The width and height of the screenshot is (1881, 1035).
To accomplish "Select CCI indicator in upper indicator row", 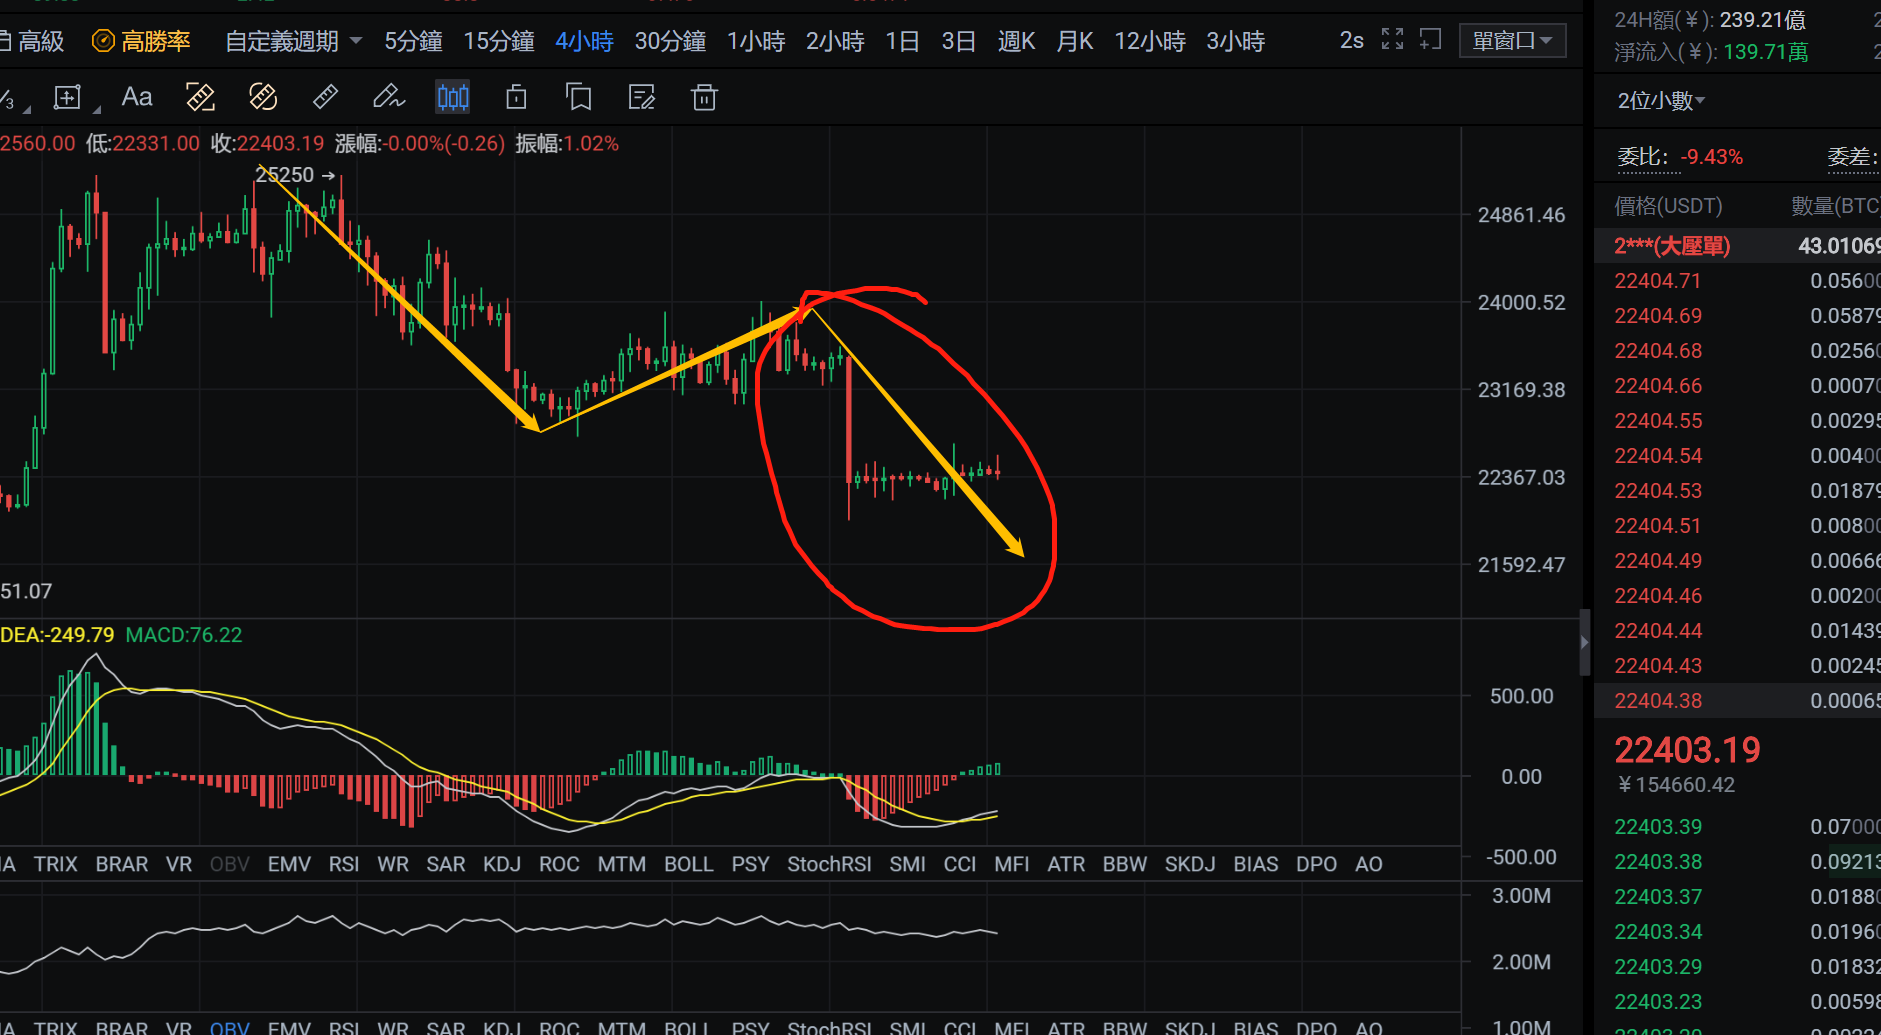I will 960,864.
